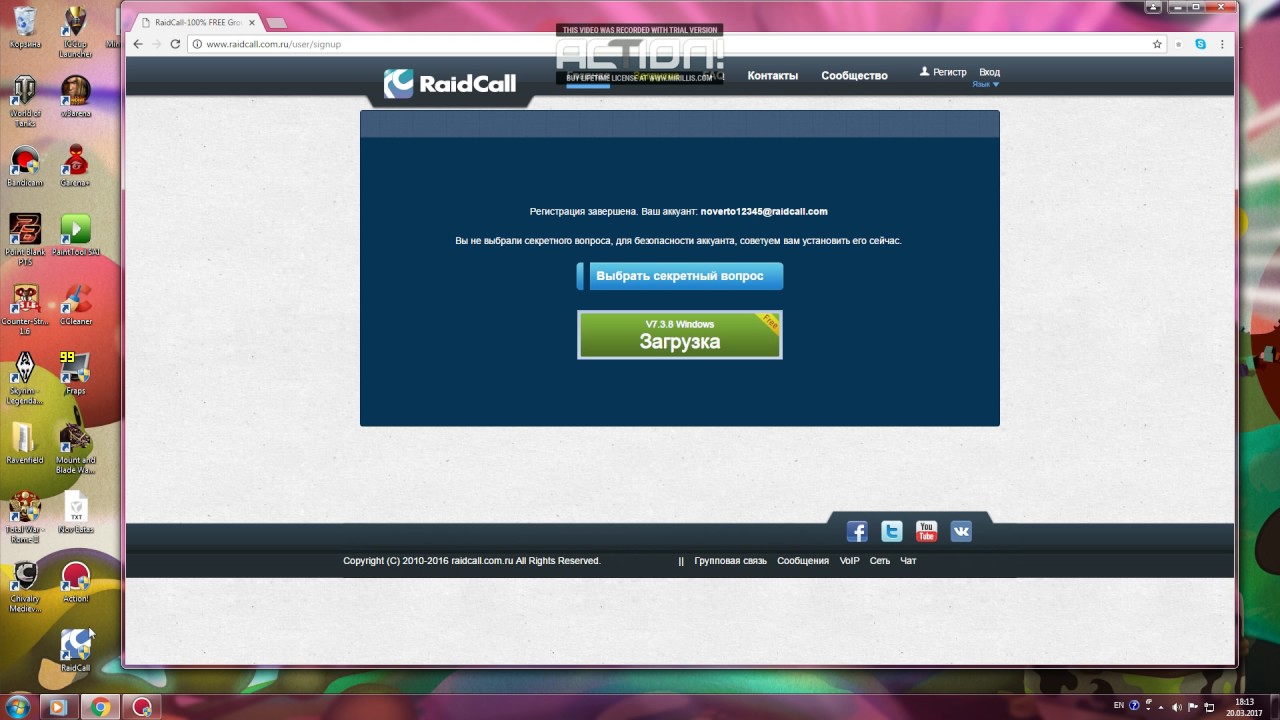Viewport: 1280px width, 720px height.
Task: Open the Сообщество menu item
Action: coord(854,76)
